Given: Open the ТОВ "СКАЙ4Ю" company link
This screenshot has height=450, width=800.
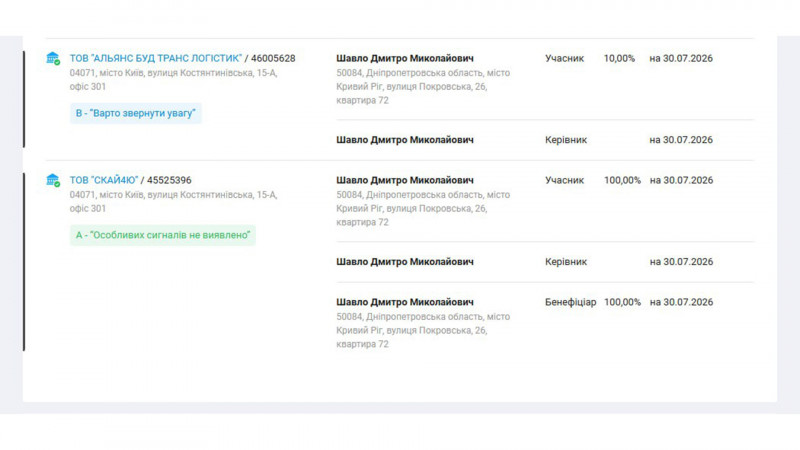Looking at the screenshot, I should click(104, 180).
